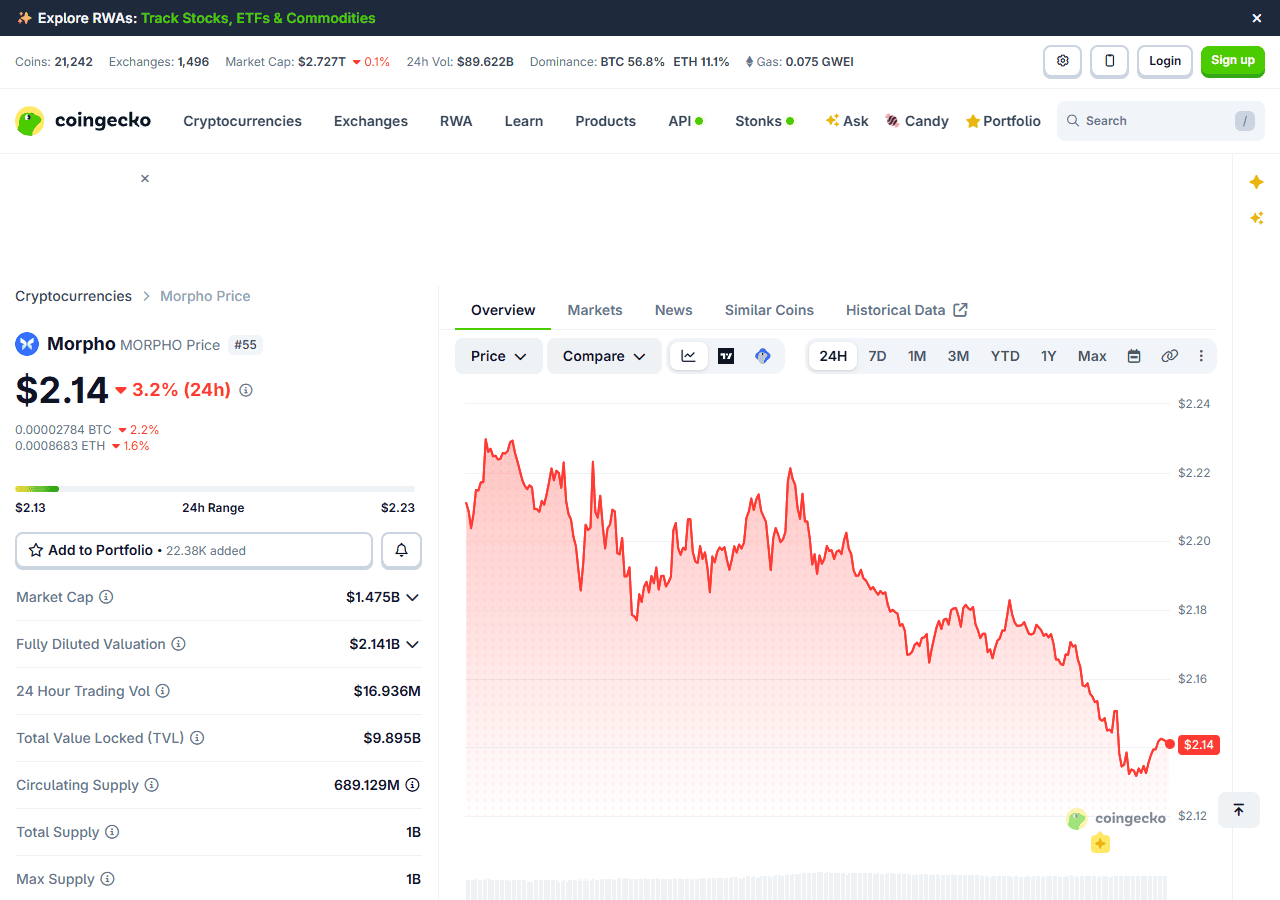Copy chart link via link icon
Viewport: 1280px width, 900px height.
click(x=1169, y=356)
